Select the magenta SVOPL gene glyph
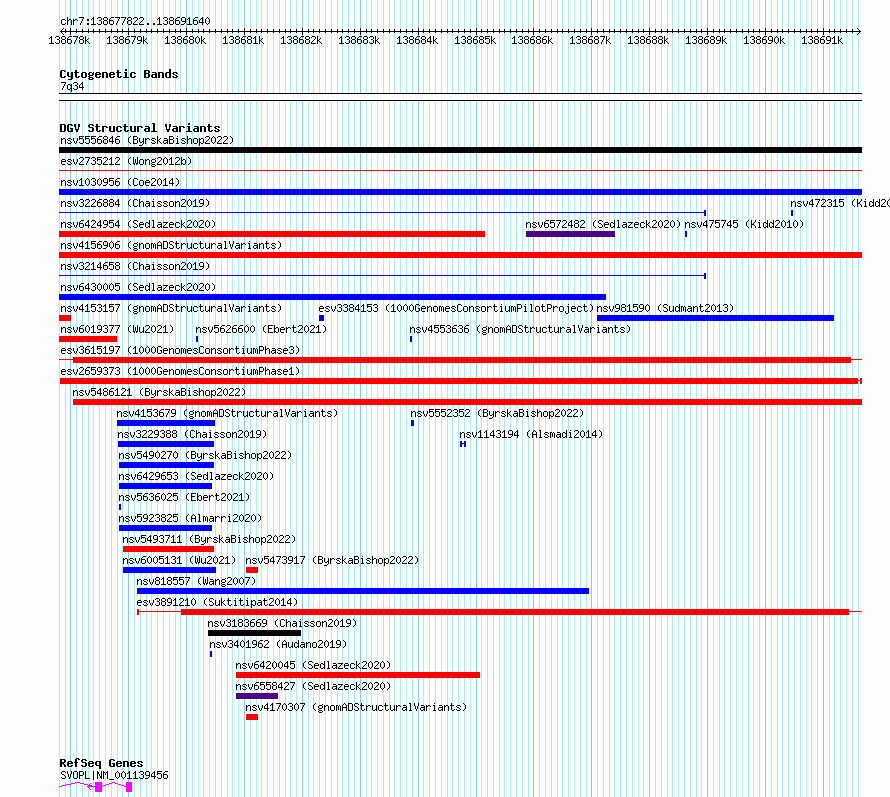This screenshot has width=890, height=797. click(x=96, y=787)
